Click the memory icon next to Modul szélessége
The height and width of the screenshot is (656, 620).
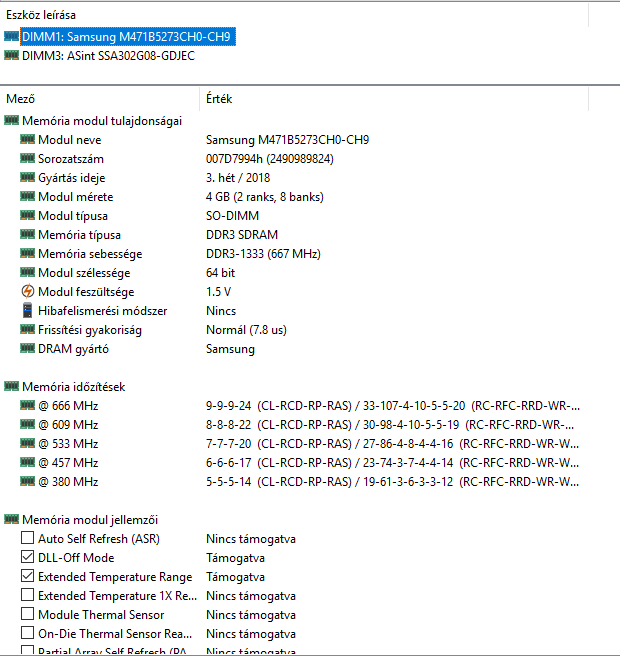click(27, 272)
